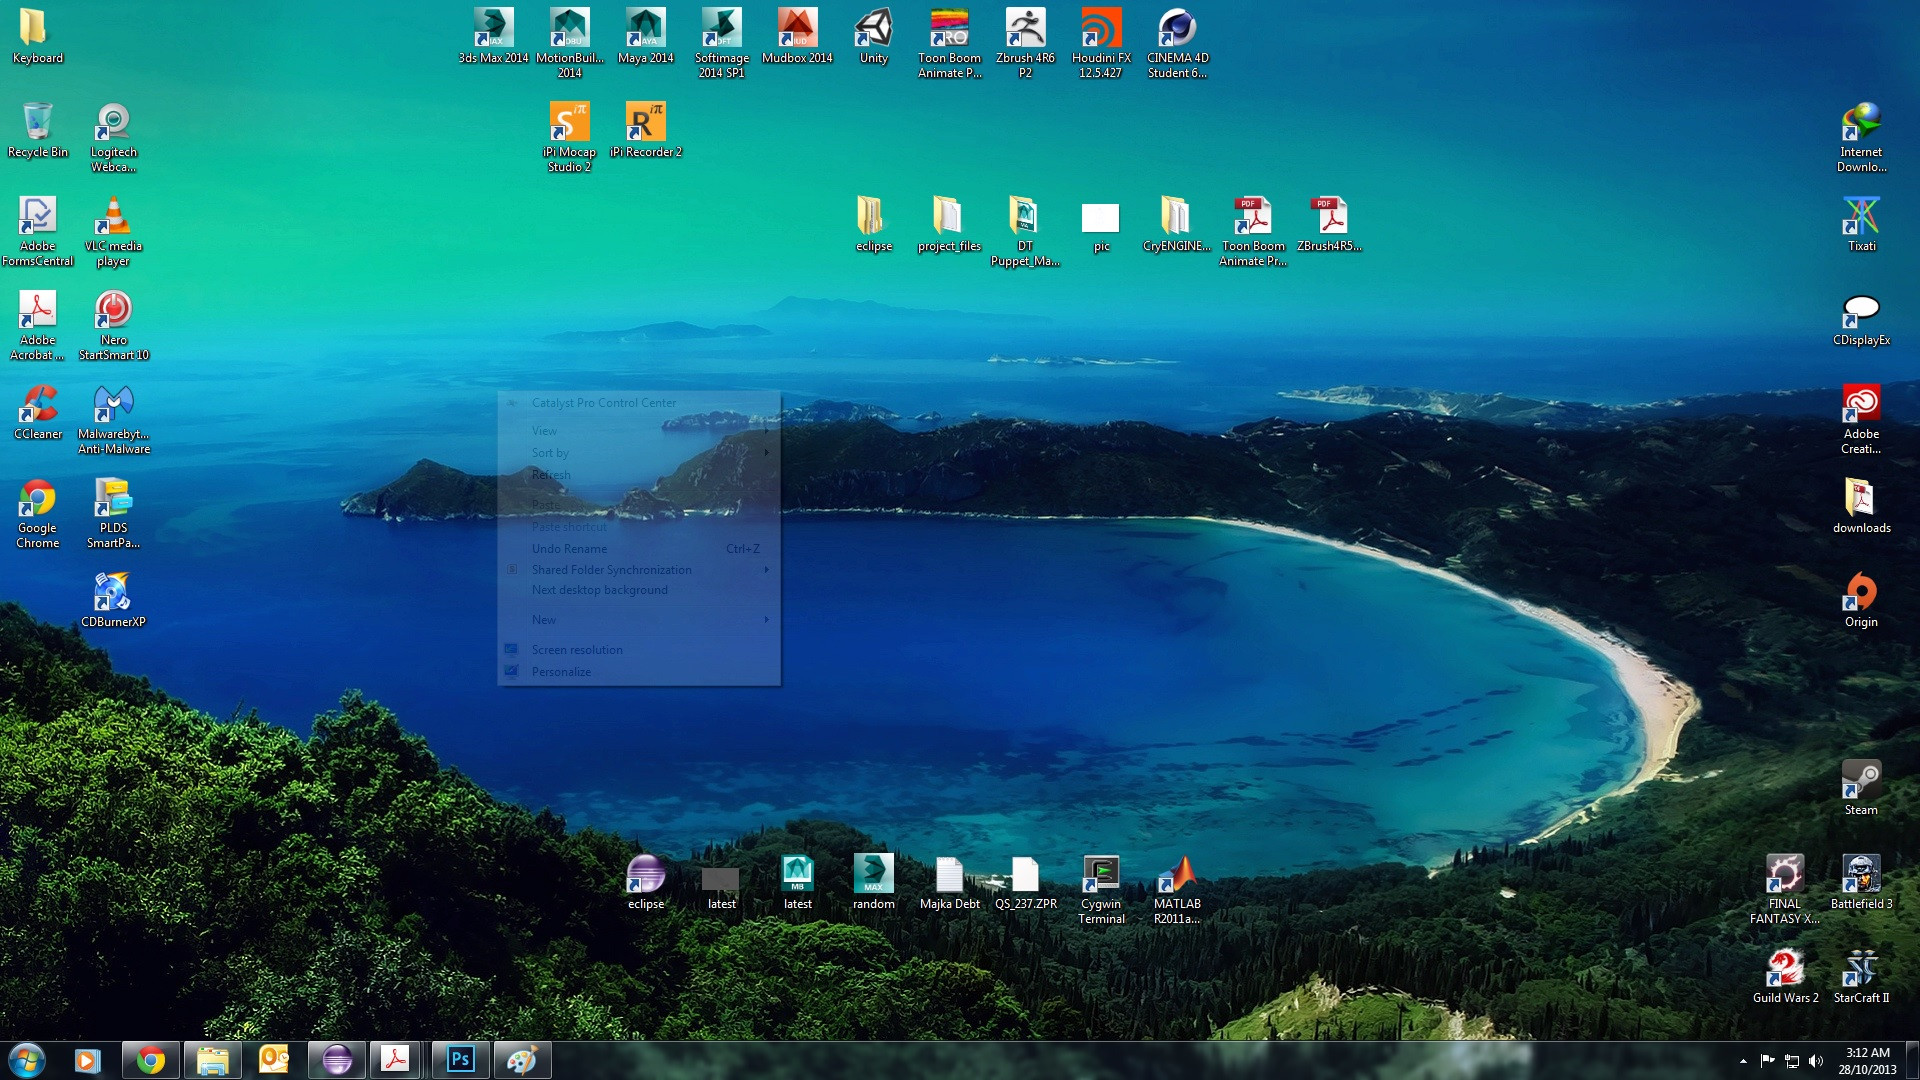
Task: Select the CCleaner desktop icon
Action: [38, 413]
